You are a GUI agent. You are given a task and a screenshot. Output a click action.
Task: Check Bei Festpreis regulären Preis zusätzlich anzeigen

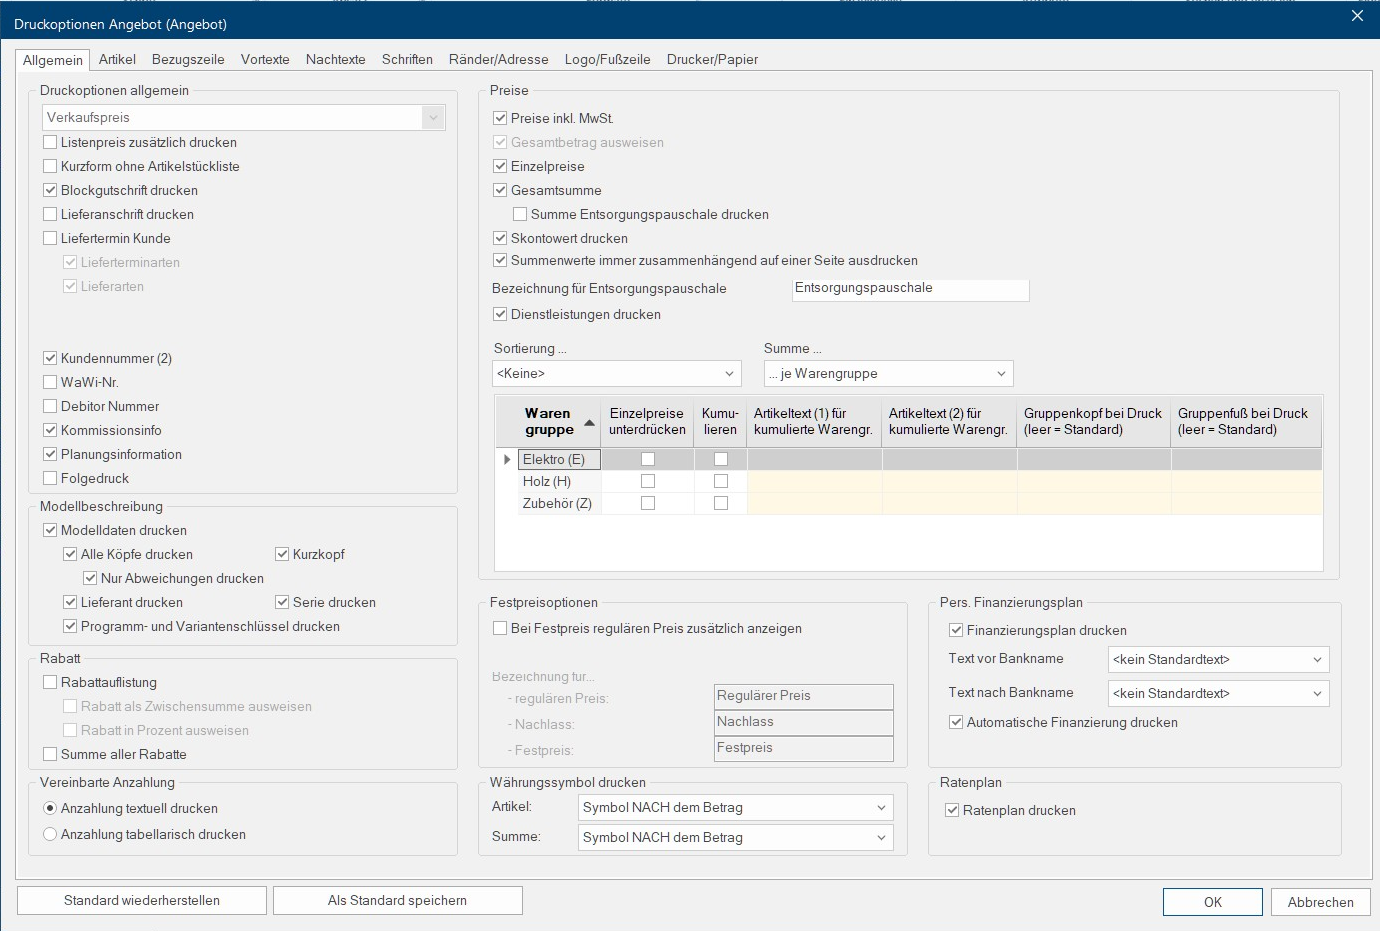click(500, 629)
